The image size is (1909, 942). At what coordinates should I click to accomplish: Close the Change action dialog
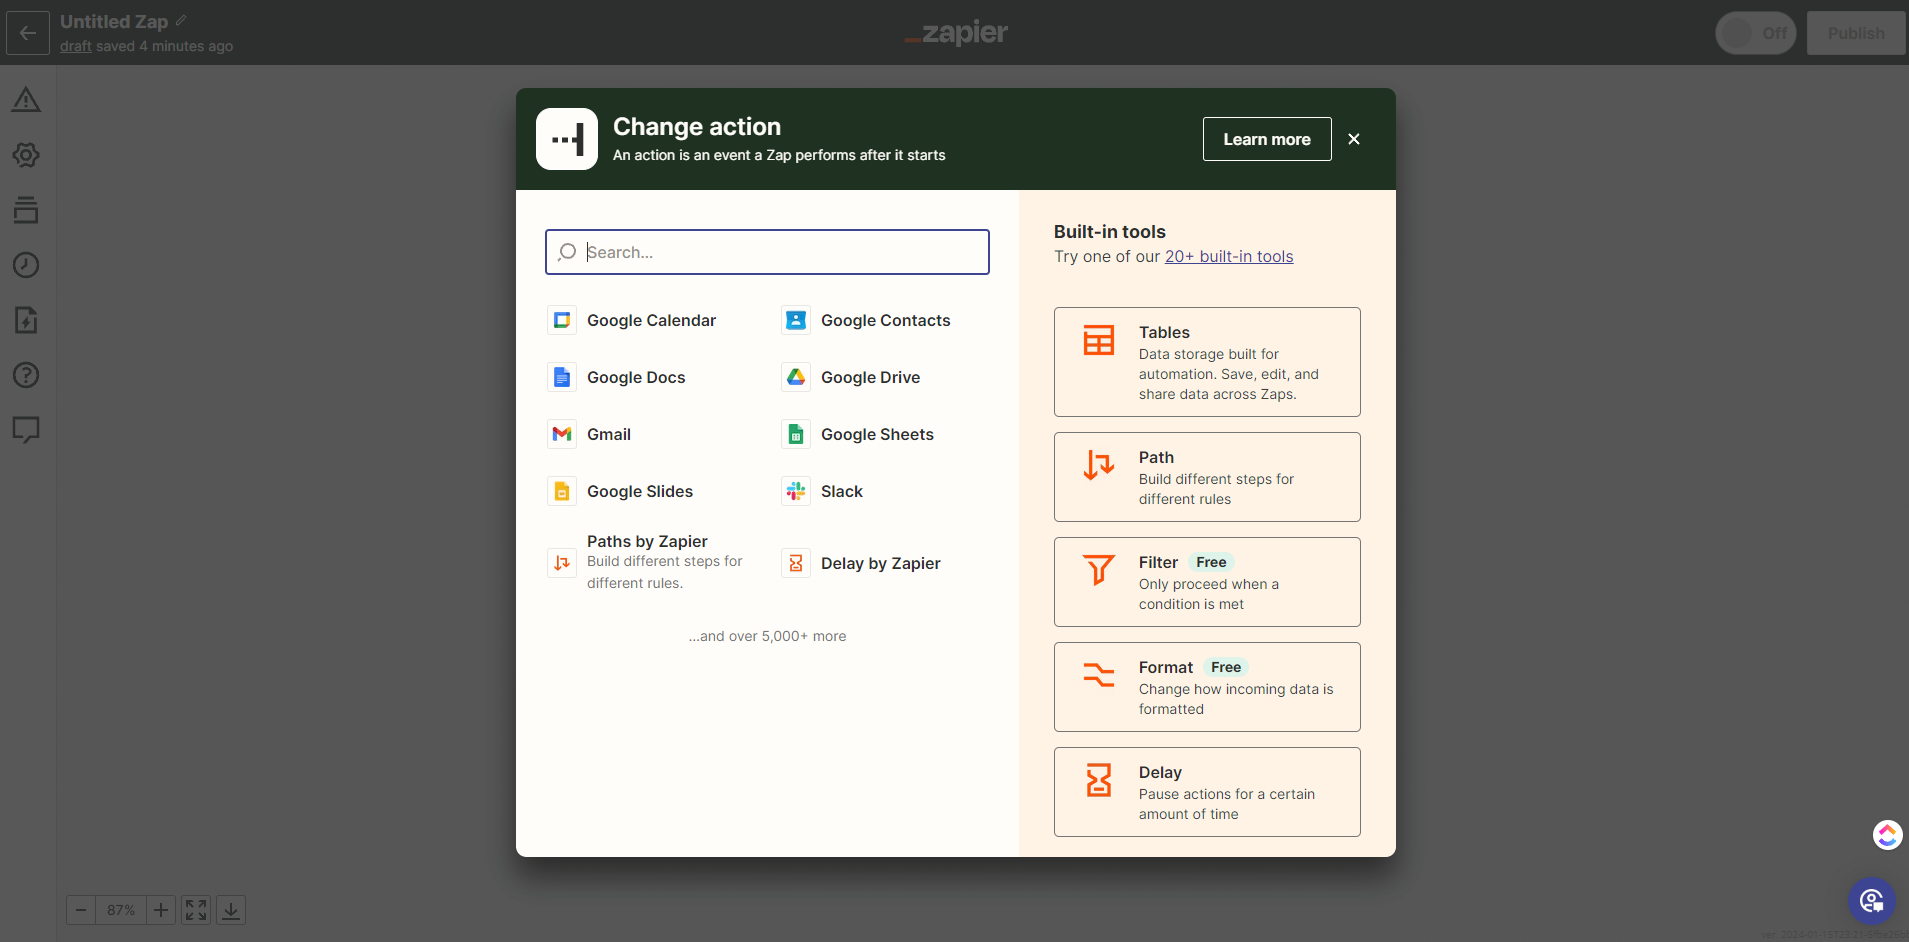click(1354, 139)
